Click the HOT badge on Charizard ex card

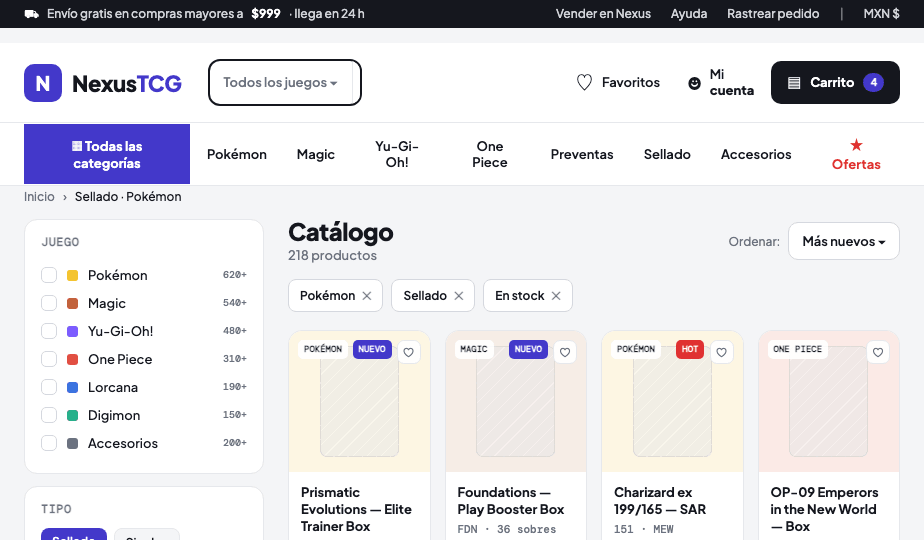pyautogui.click(x=689, y=349)
